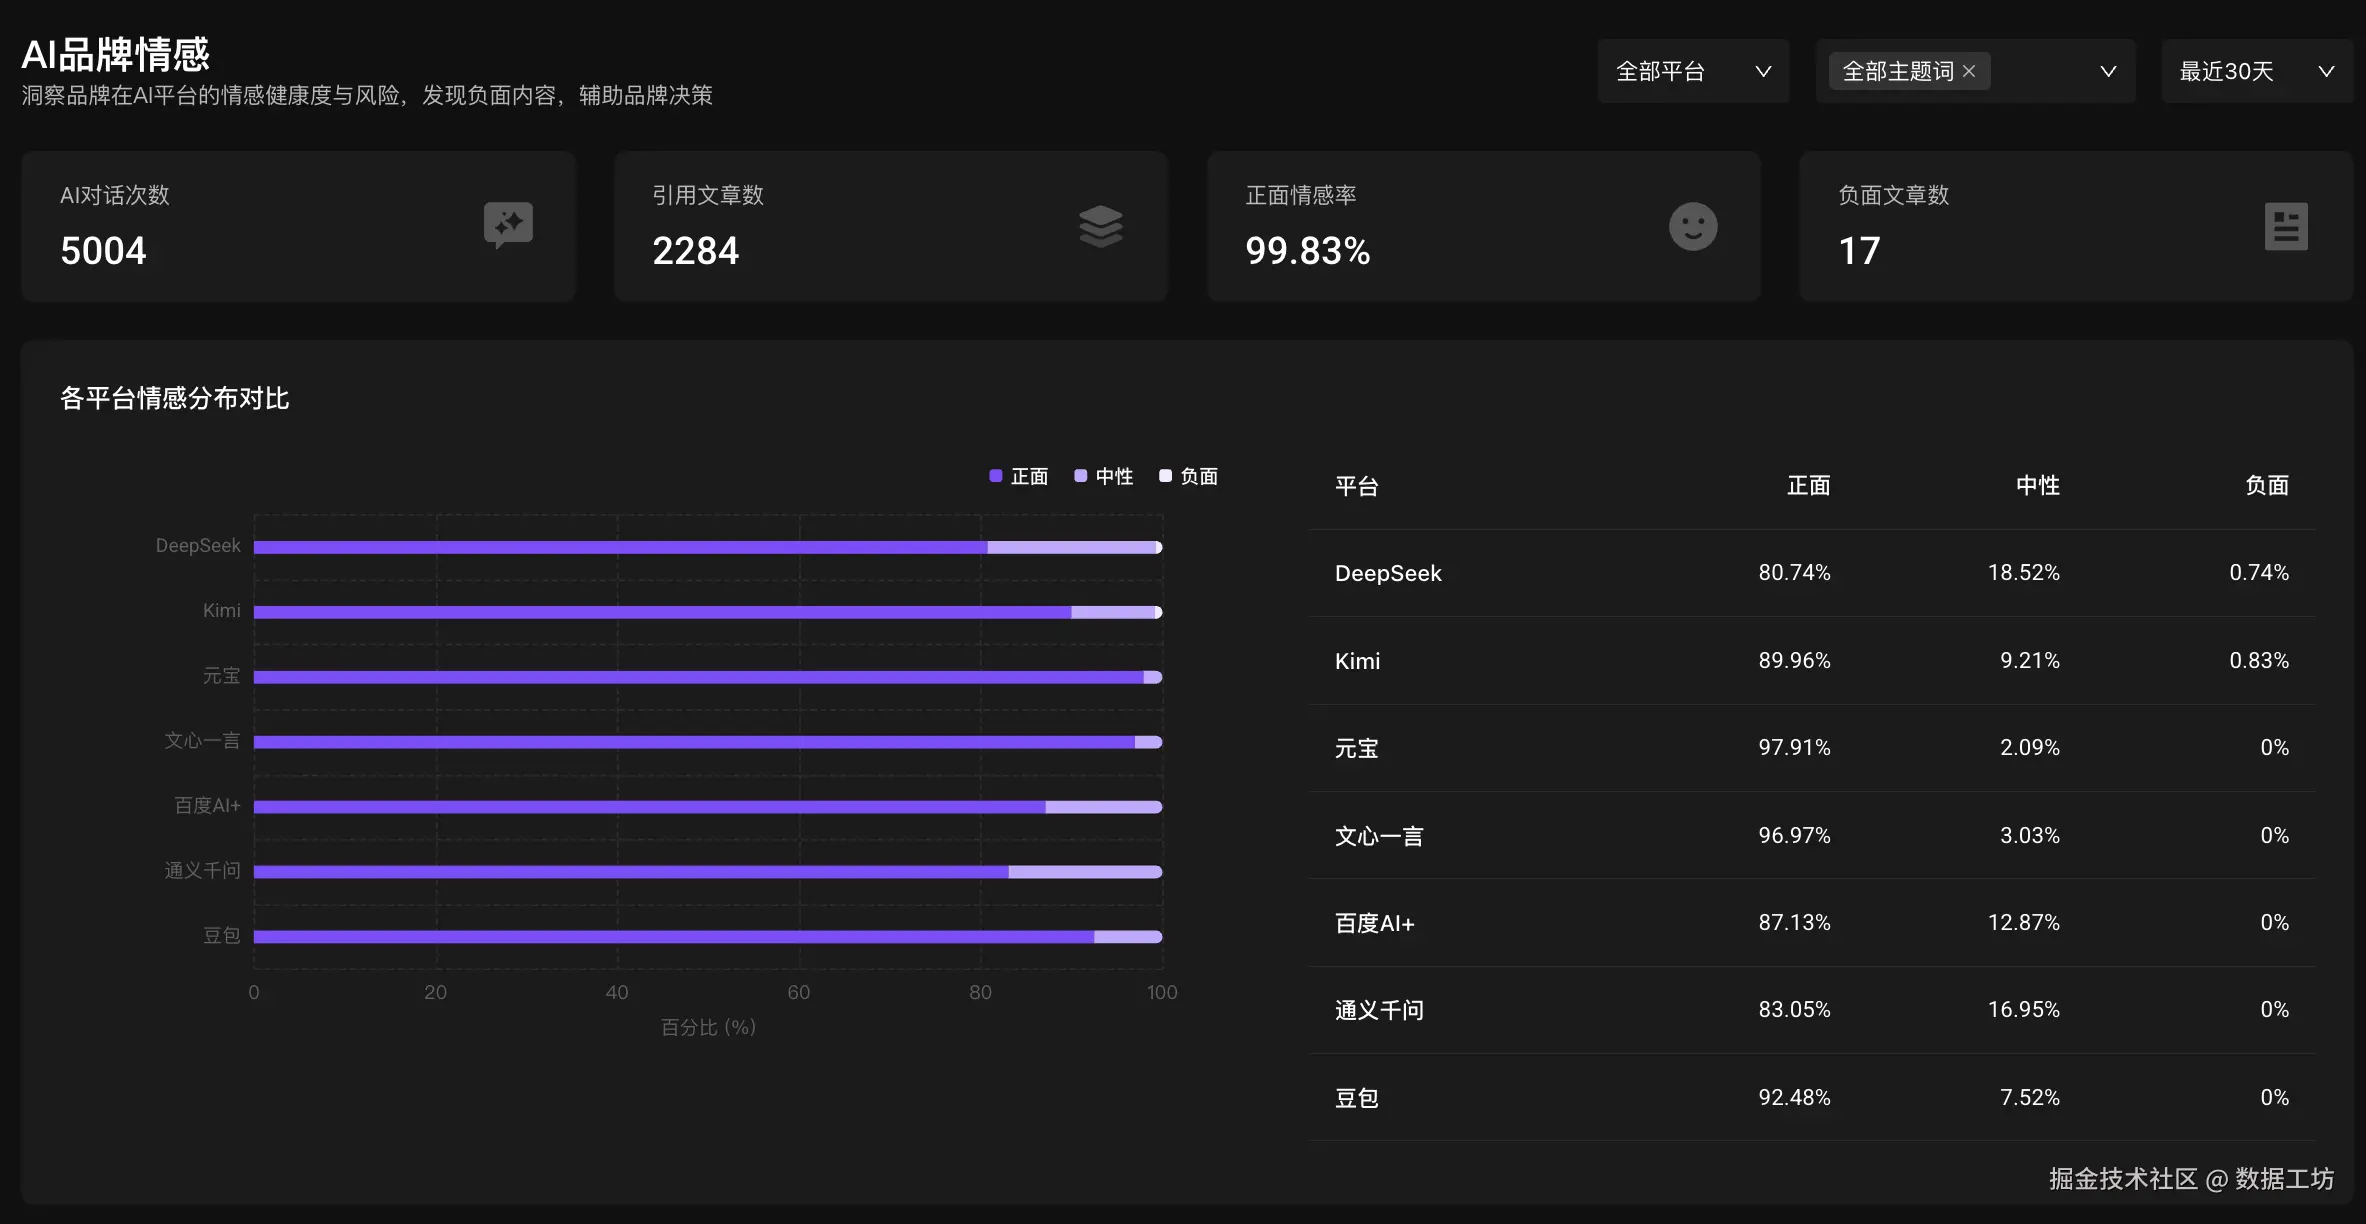Image resolution: width=2366 pixels, height=1224 pixels.
Task: Click the DeepSeek positive bar segment
Action: point(620,547)
